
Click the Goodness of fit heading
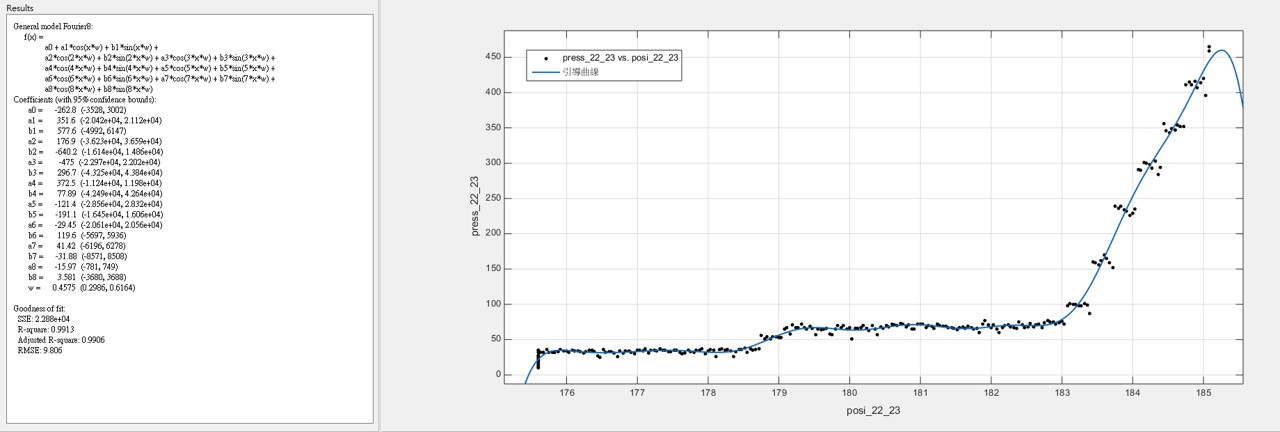point(42,308)
